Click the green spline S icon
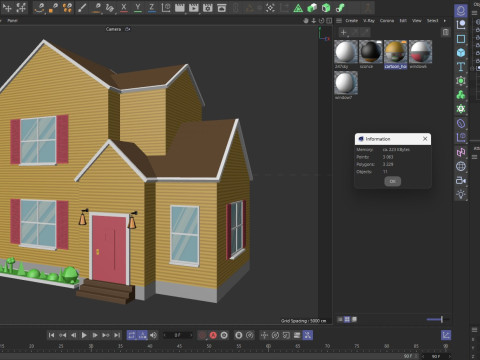Viewport: 480px width, 360px height. pos(340,8)
